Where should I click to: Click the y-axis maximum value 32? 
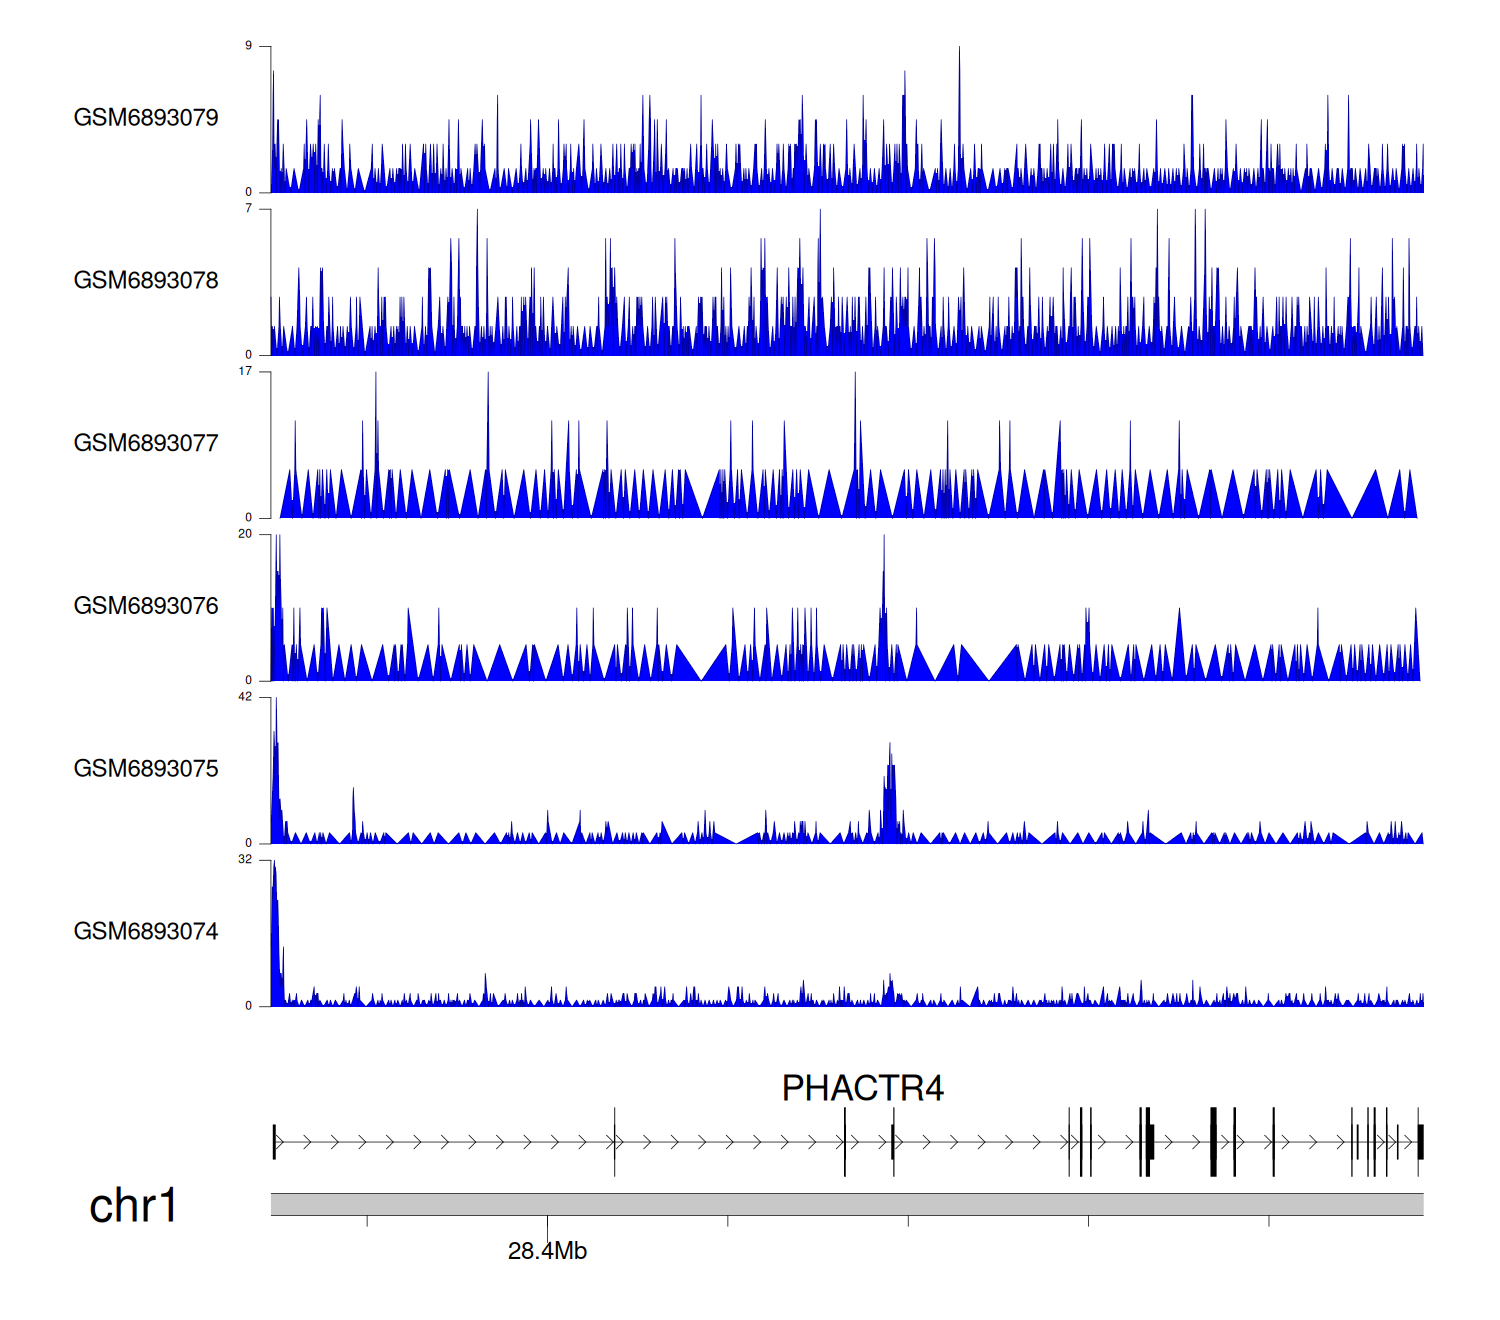[245, 860]
